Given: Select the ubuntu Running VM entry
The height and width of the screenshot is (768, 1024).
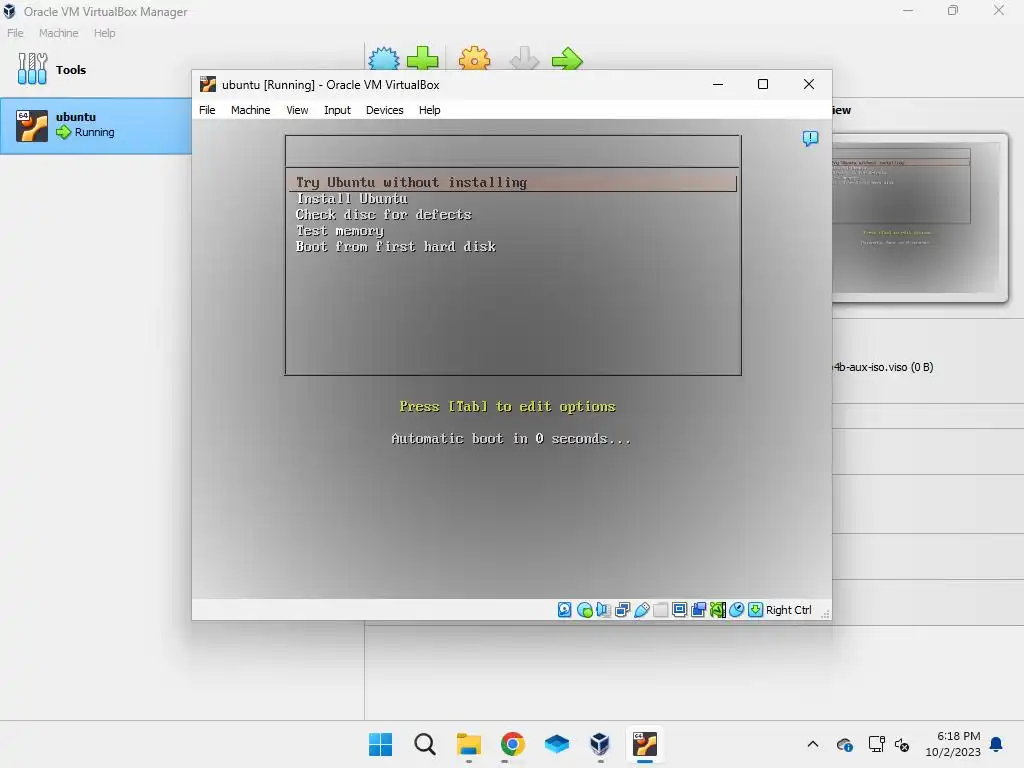Looking at the screenshot, I should 95,126.
